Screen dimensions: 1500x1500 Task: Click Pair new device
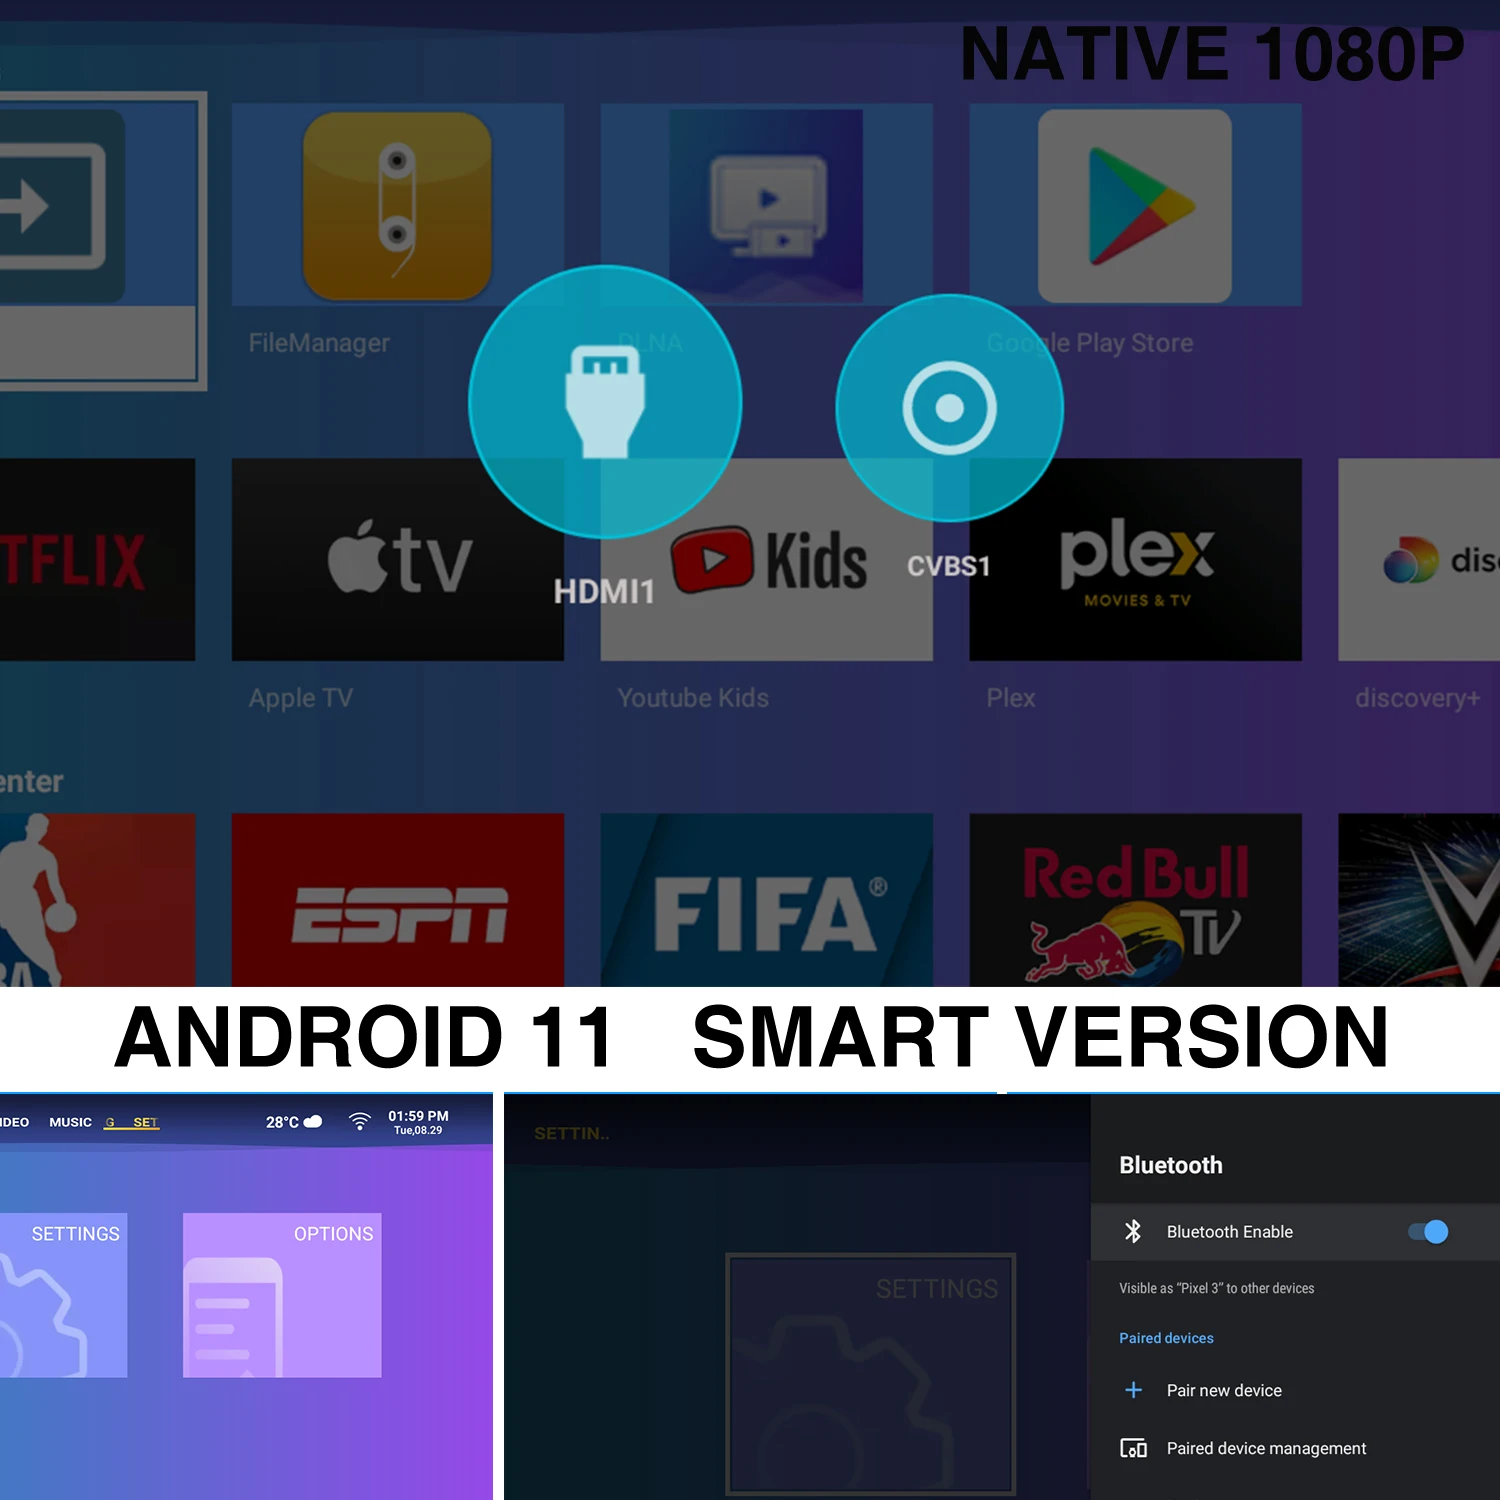coord(1223,1390)
